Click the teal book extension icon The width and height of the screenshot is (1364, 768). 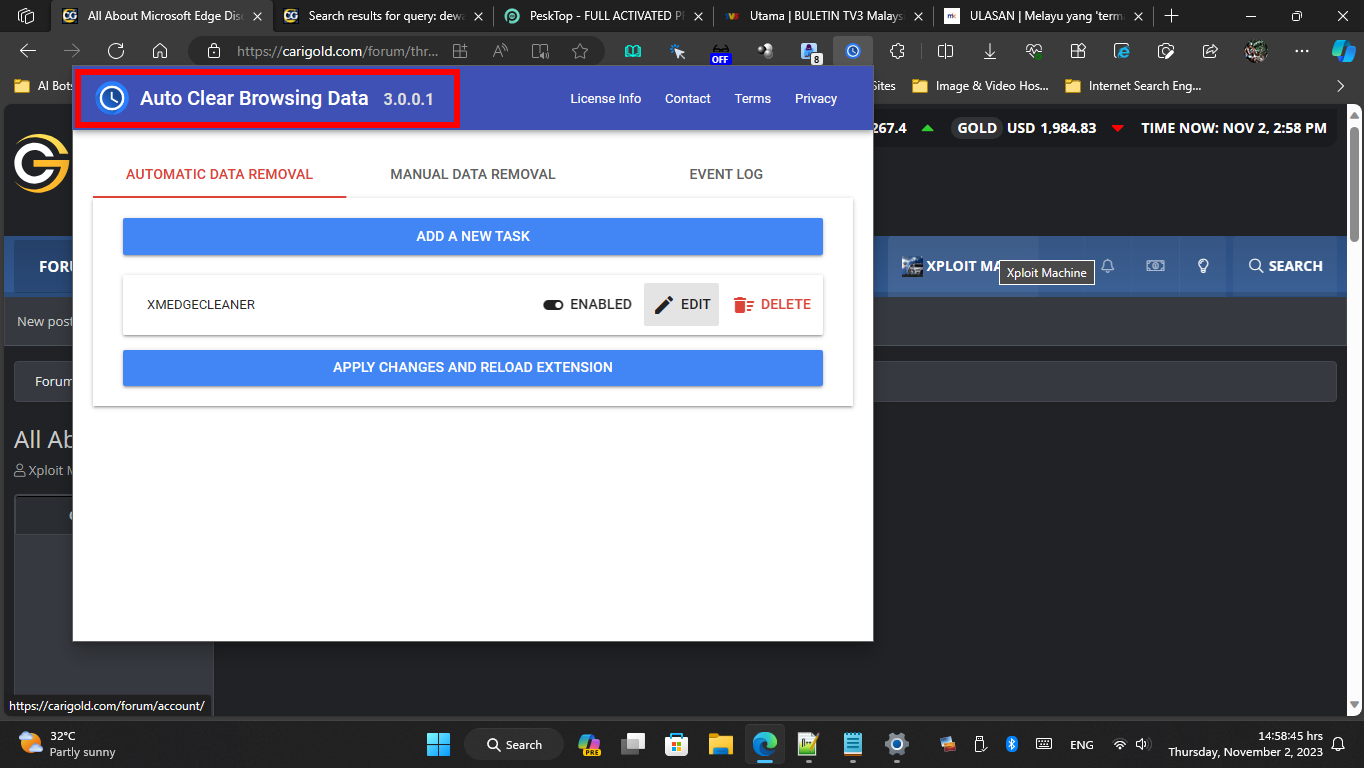tap(633, 51)
